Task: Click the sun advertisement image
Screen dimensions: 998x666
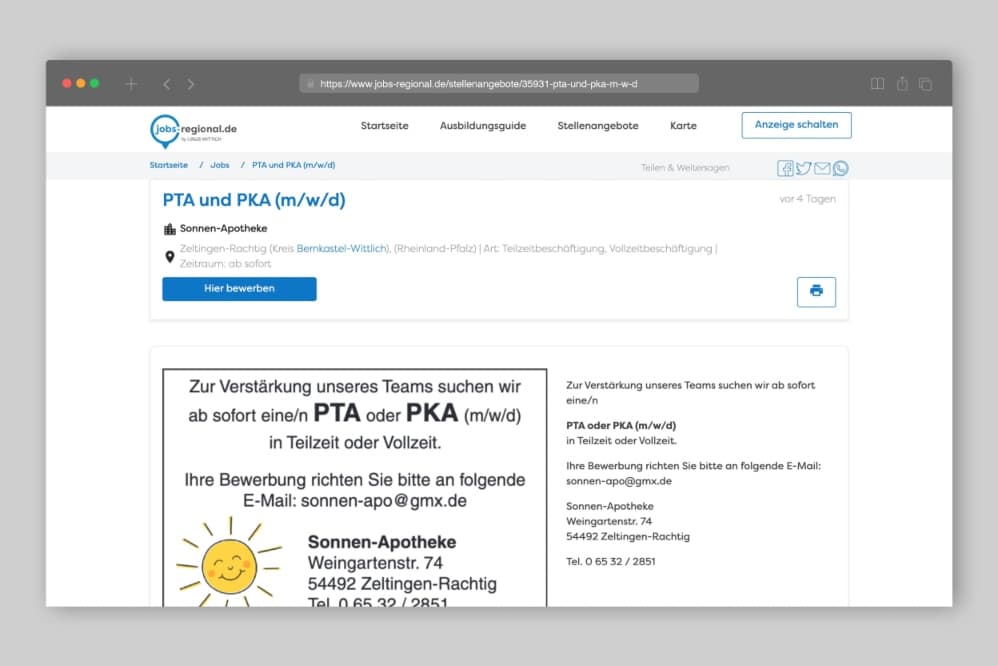Action: [355, 488]
